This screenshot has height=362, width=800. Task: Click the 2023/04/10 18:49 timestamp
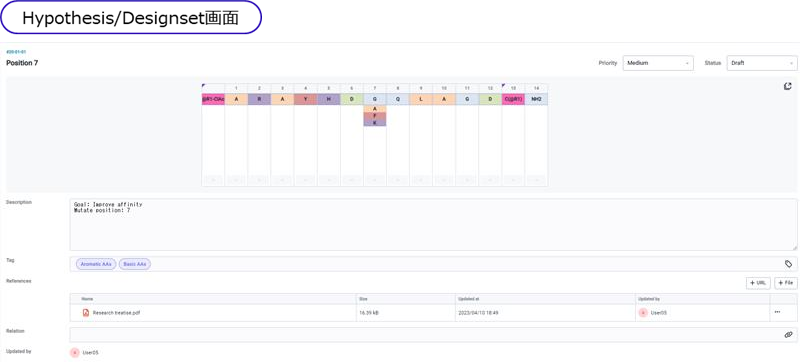coord(478,313)
